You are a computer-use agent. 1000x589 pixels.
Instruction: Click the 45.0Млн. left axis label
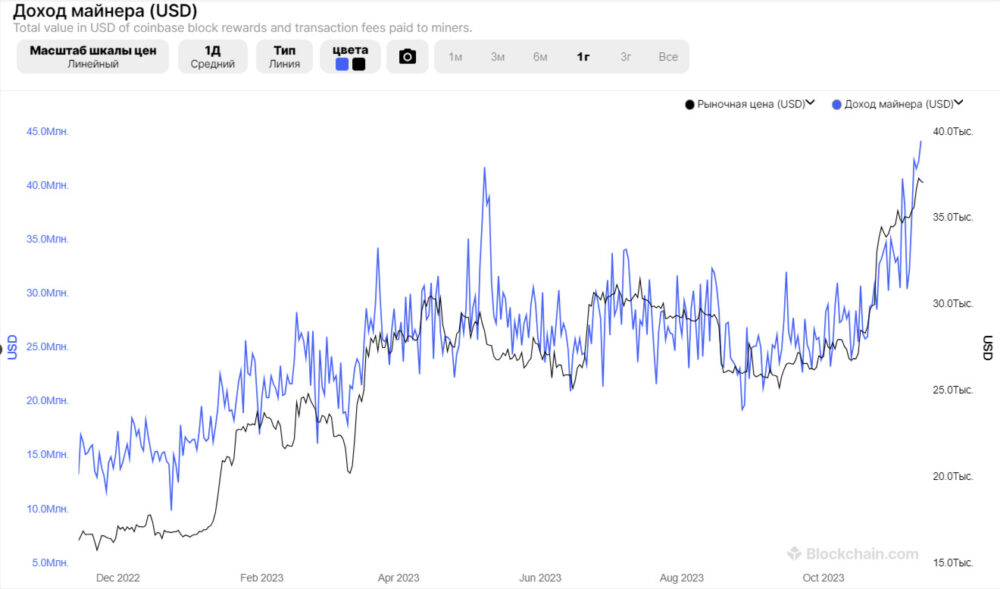(x=47, y=131)
